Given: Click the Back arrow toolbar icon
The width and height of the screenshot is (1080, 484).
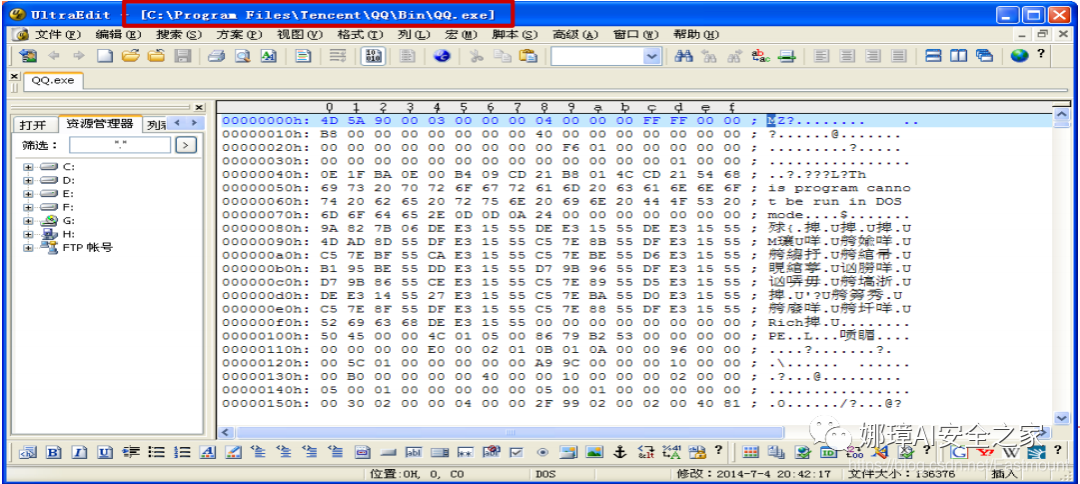Looking at the screenshot, I should point(54,56).
